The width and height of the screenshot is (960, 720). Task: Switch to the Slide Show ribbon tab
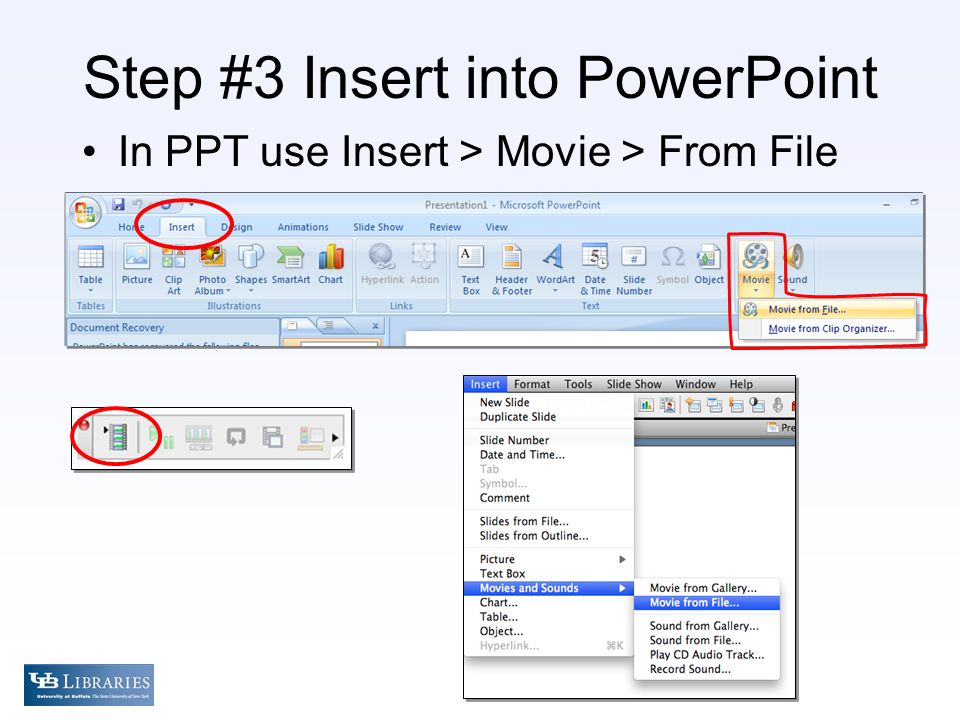coord(378,227)
